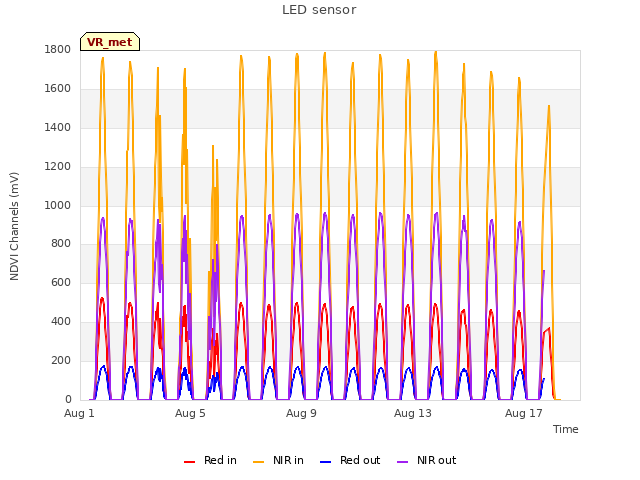Click the 1600 y-axis tick label
The height and width of the screenshot is (480, 640).
(x=58, y=89)
